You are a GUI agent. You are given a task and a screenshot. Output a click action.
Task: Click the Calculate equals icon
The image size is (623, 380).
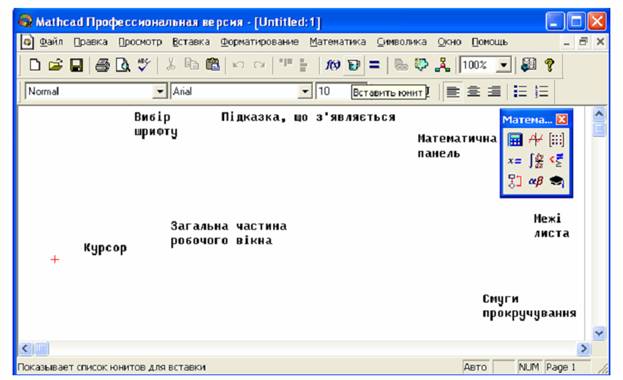pyautogui.click(x=374, y=64)
